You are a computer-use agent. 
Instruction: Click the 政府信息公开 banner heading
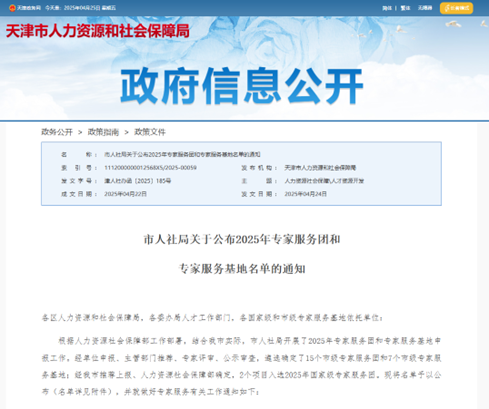(x=241, y=85)
